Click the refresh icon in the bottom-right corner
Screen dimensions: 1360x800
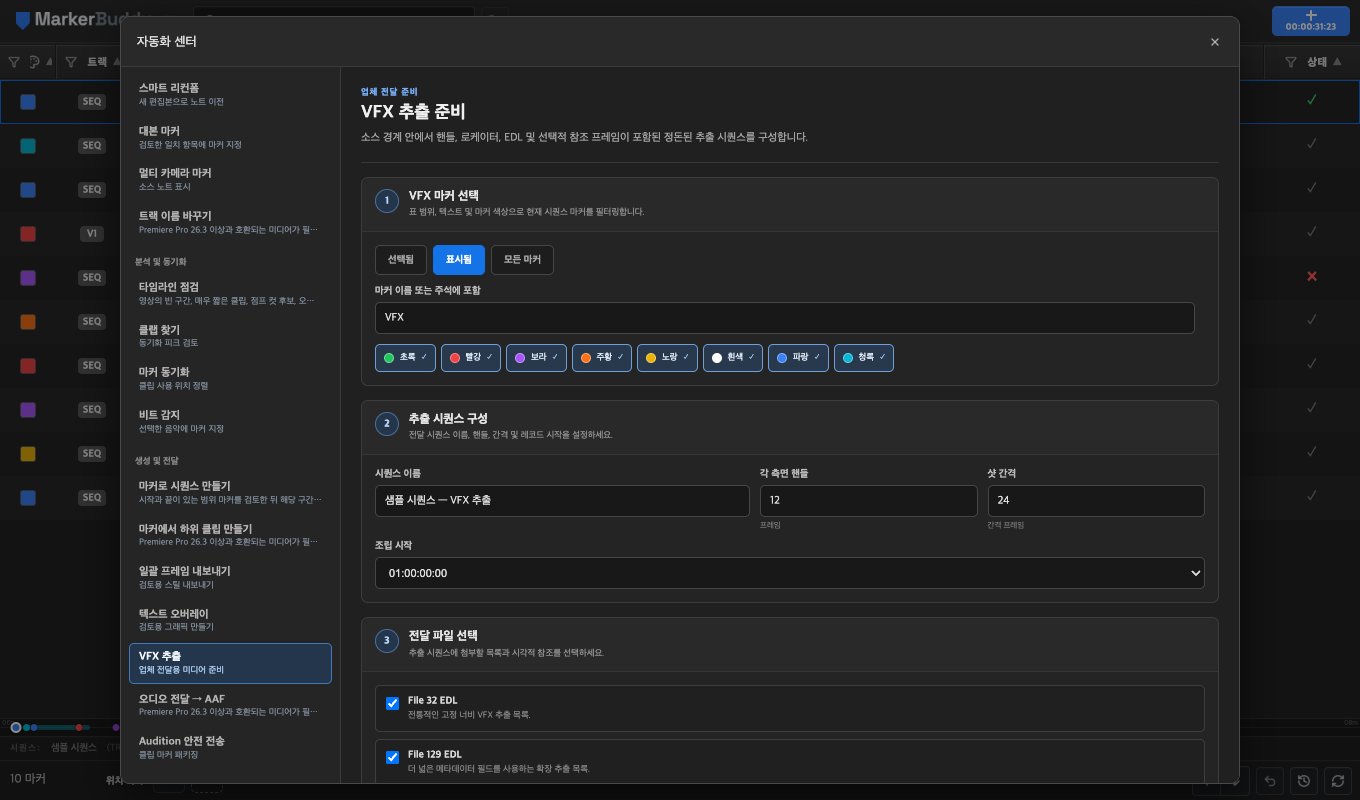coord(1338,780)
